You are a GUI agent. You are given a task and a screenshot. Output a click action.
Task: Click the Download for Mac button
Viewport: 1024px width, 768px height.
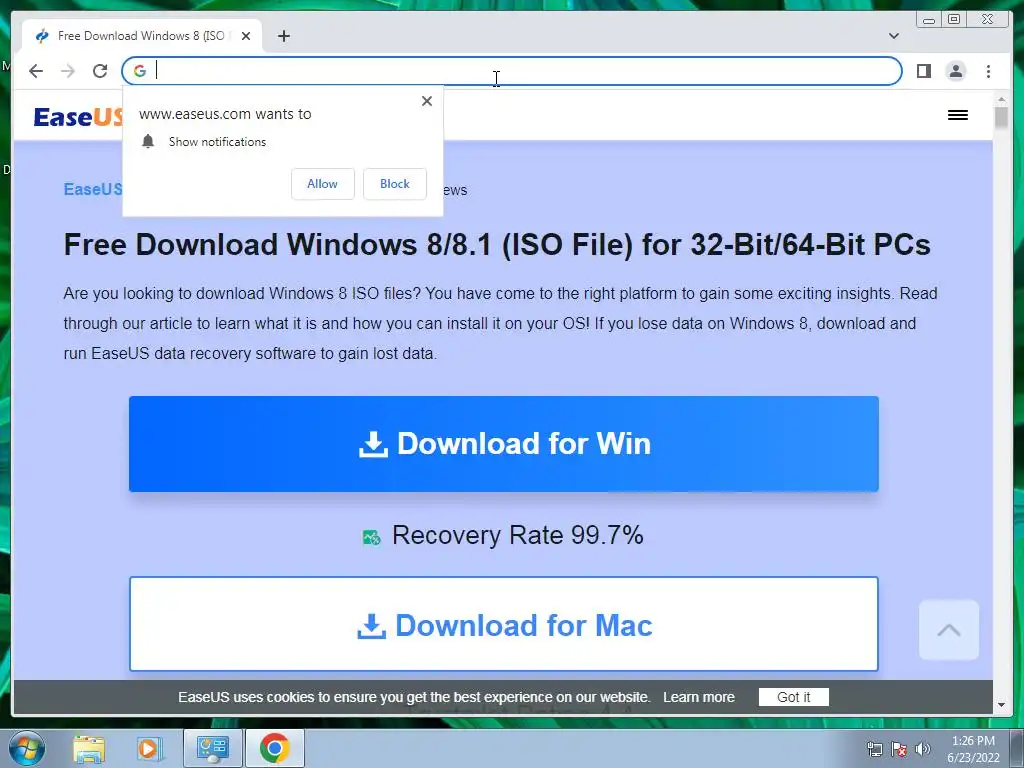(x=504, y=624)
